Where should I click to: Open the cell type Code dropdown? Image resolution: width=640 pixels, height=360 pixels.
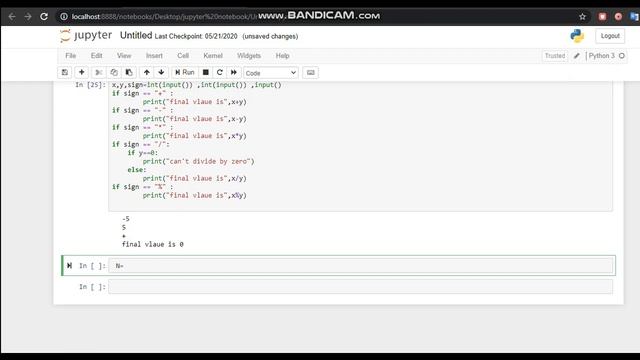coord(271,73)
